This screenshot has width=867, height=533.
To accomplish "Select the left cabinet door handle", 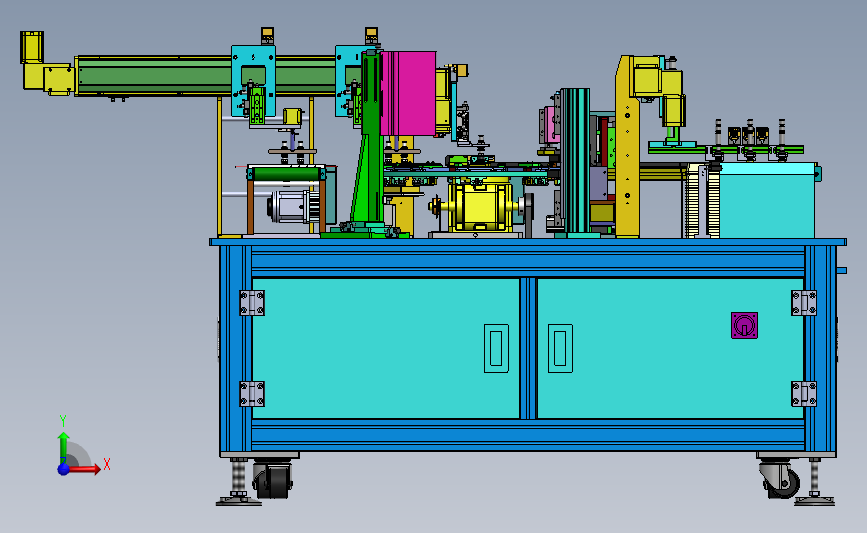I will pos(496,348).
